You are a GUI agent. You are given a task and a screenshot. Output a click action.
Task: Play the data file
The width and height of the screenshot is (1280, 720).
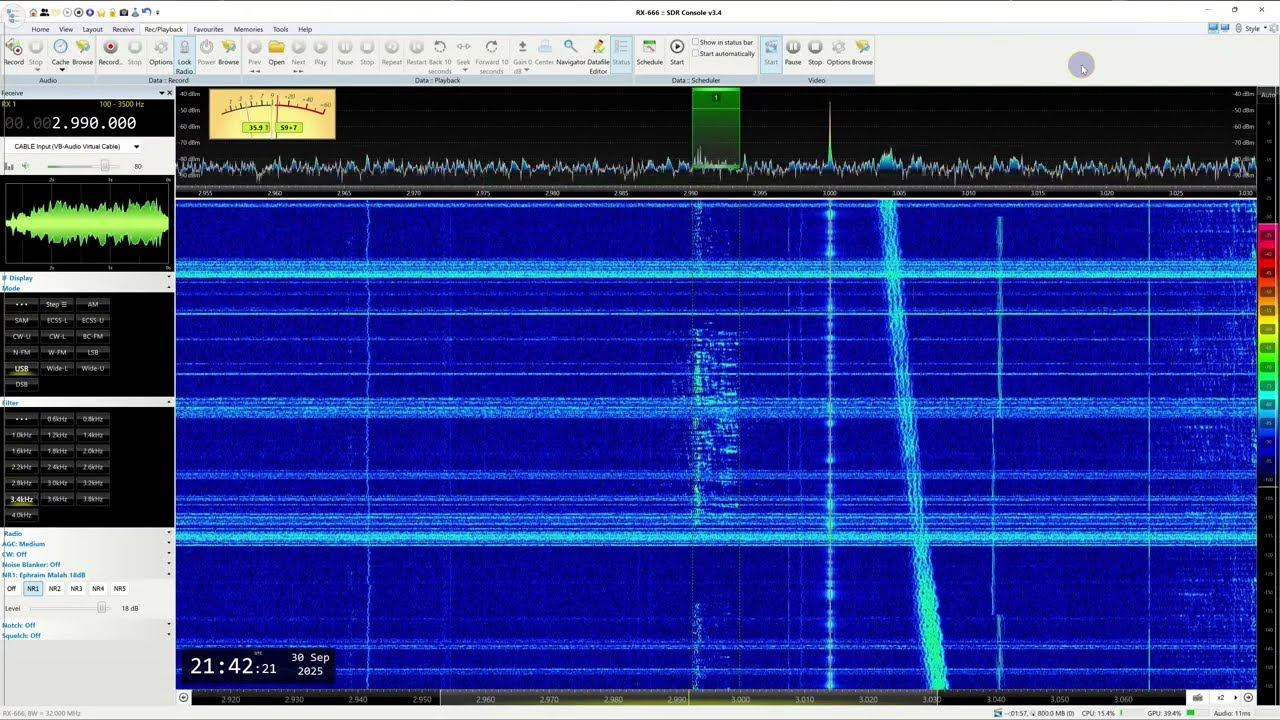point(320,52)
